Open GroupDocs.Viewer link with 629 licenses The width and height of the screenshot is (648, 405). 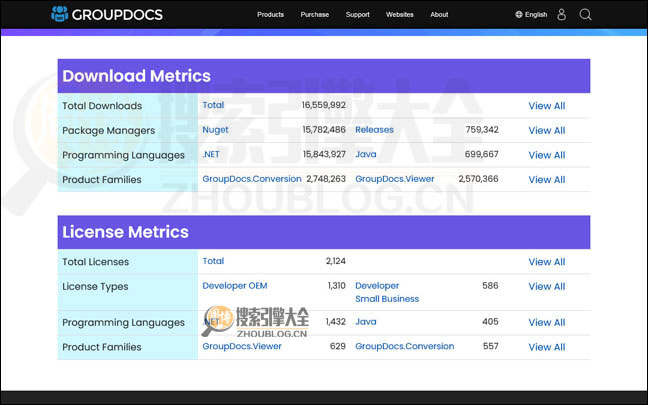[x=242, y=346]
